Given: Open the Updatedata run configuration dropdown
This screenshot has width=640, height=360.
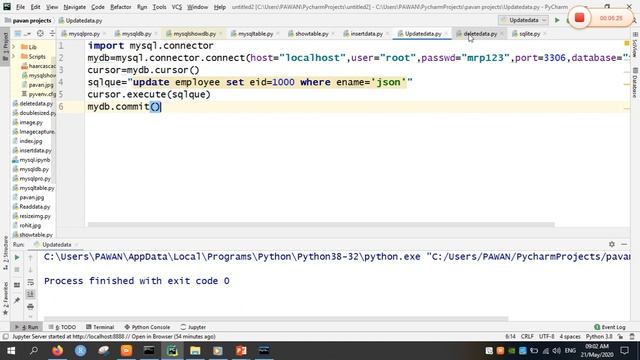Looking at the screenshot, I should pos(523,20).
